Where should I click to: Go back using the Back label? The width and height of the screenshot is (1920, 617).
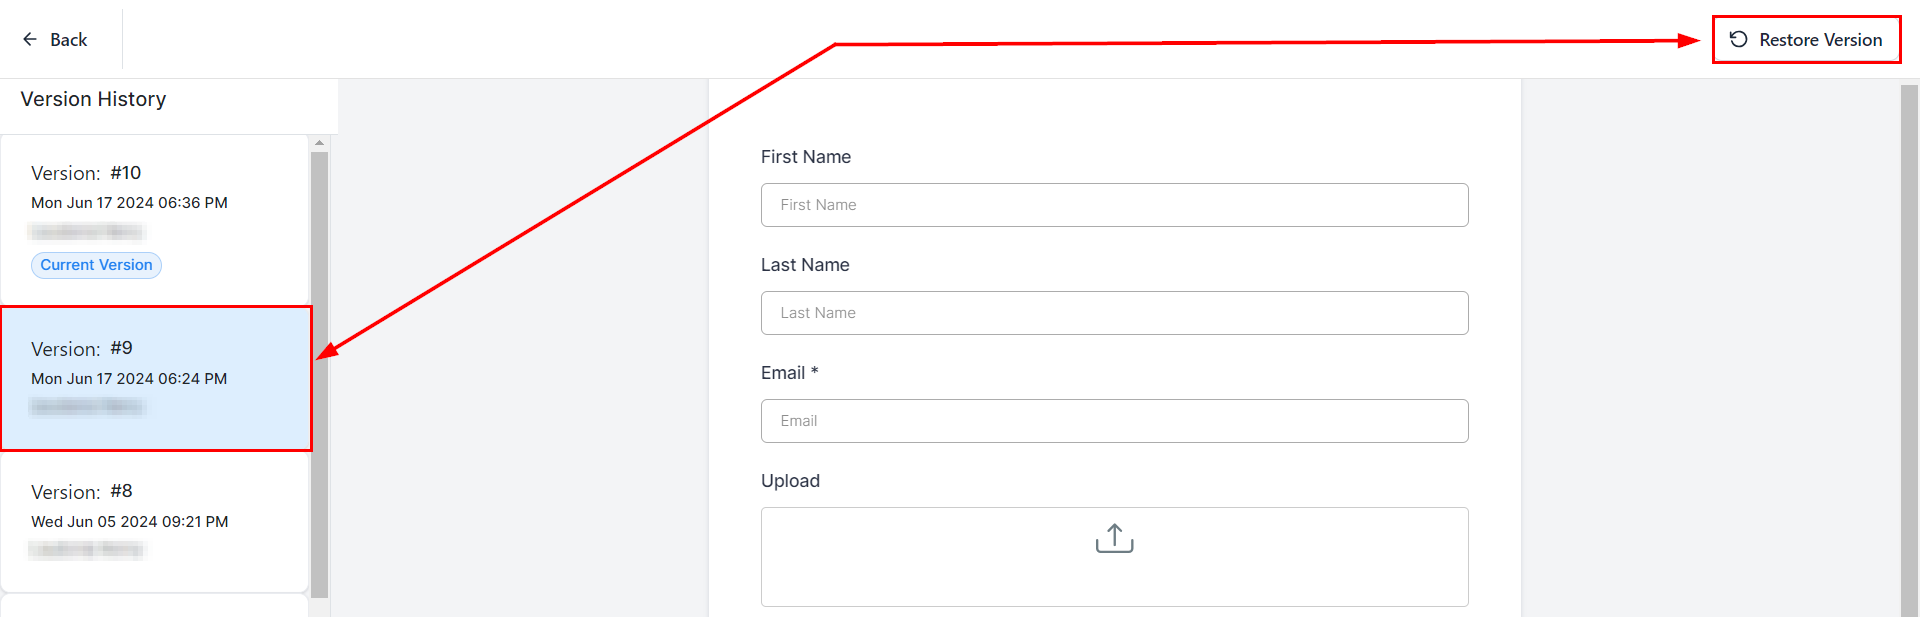click(69, 39)
